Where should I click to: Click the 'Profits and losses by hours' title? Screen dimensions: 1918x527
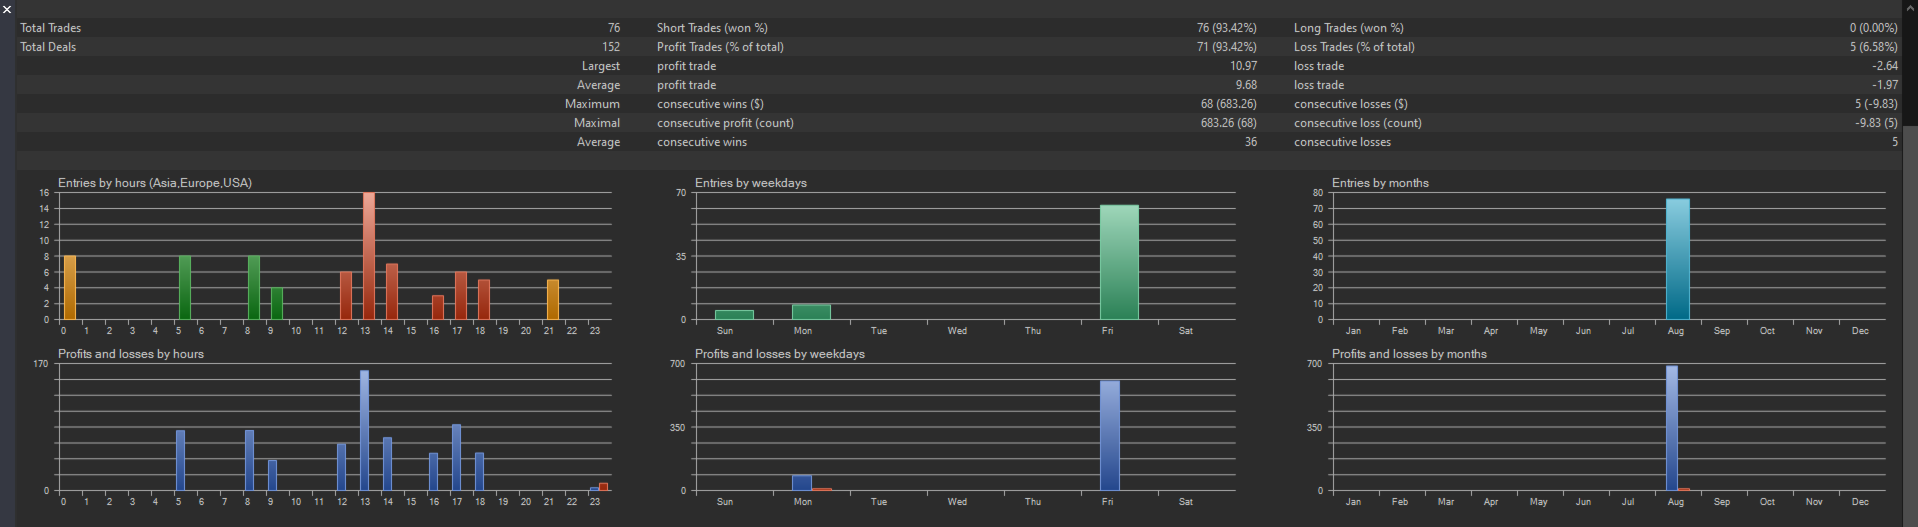[131, 354]
